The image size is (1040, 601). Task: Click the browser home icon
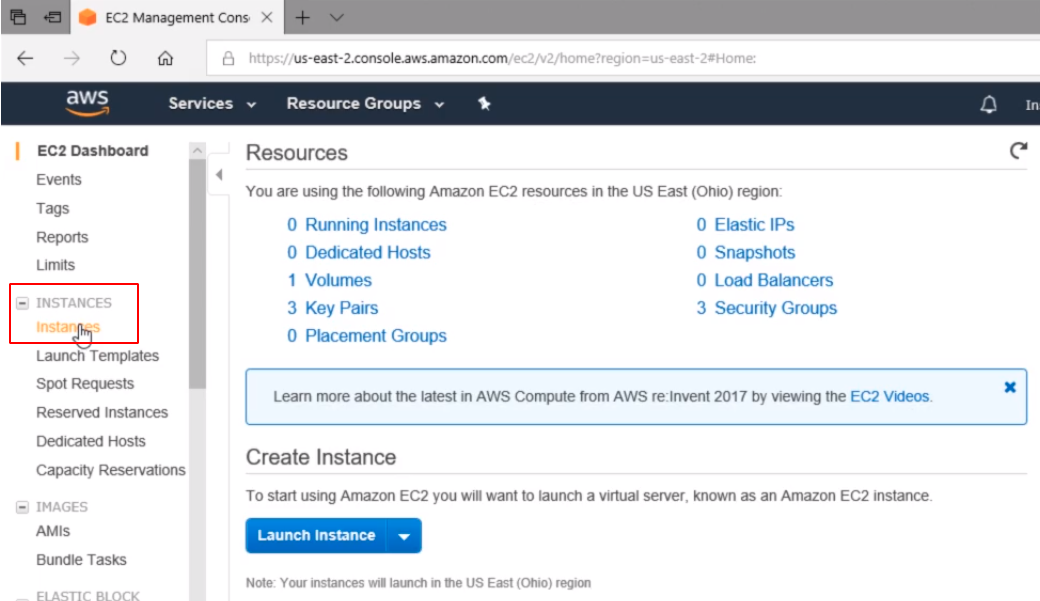[x=166, y=58]
